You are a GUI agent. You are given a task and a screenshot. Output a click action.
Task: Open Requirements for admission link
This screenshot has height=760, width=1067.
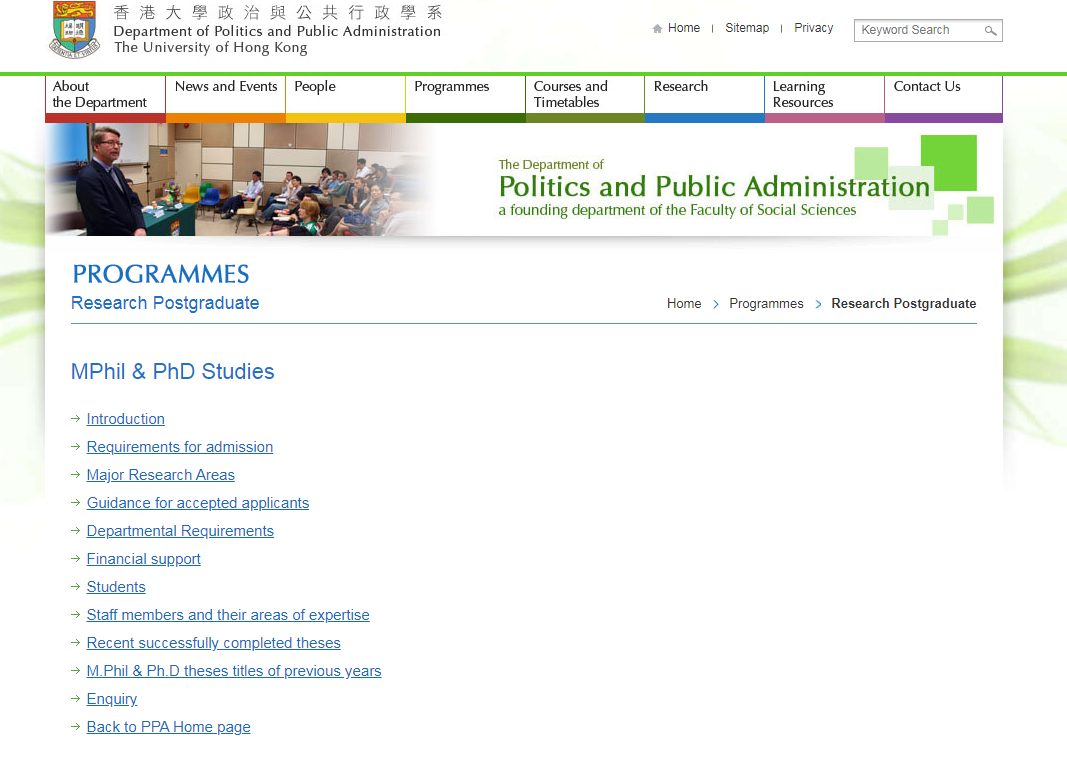click(180, 447)
